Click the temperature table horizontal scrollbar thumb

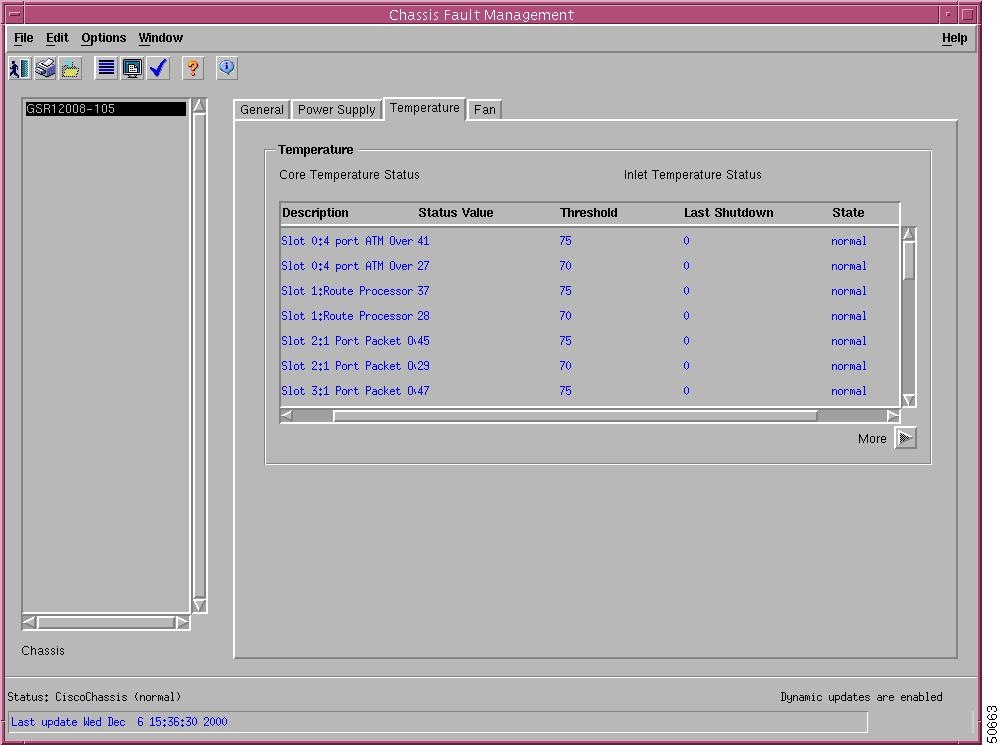tap(575, 416)
